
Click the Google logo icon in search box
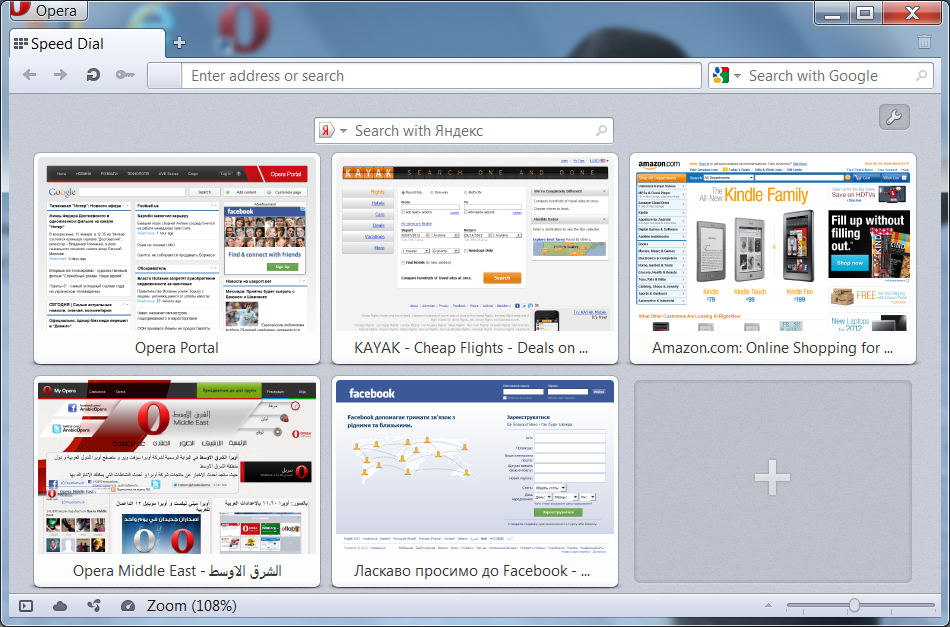721,76
